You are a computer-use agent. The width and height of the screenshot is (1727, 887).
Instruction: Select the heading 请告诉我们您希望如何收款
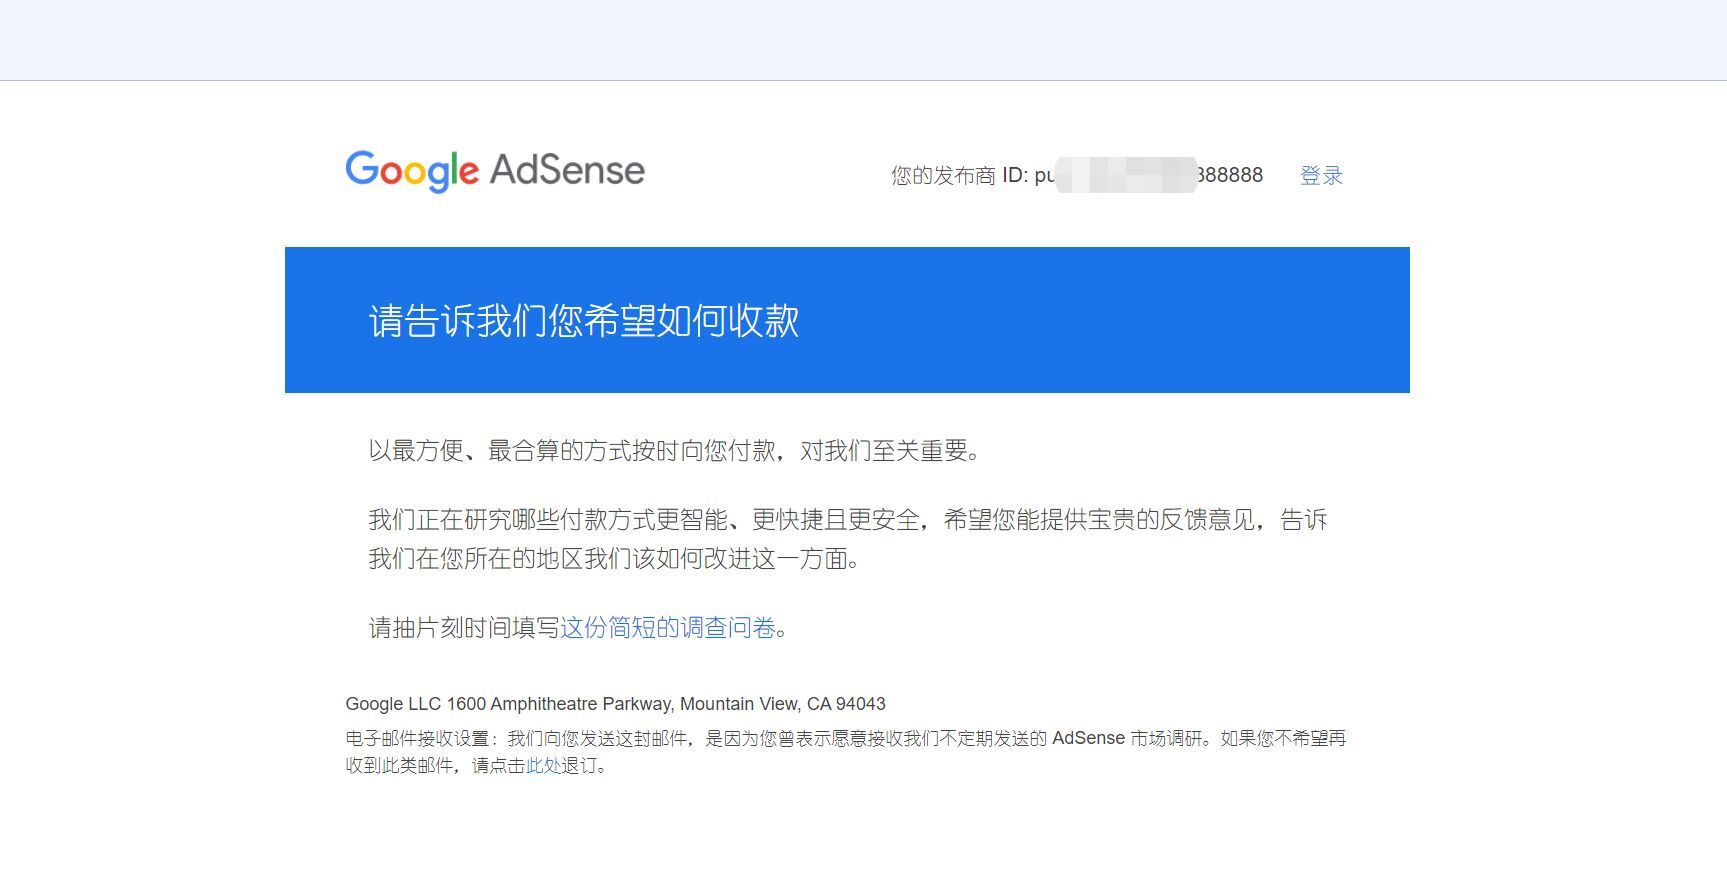pos(584,321)
